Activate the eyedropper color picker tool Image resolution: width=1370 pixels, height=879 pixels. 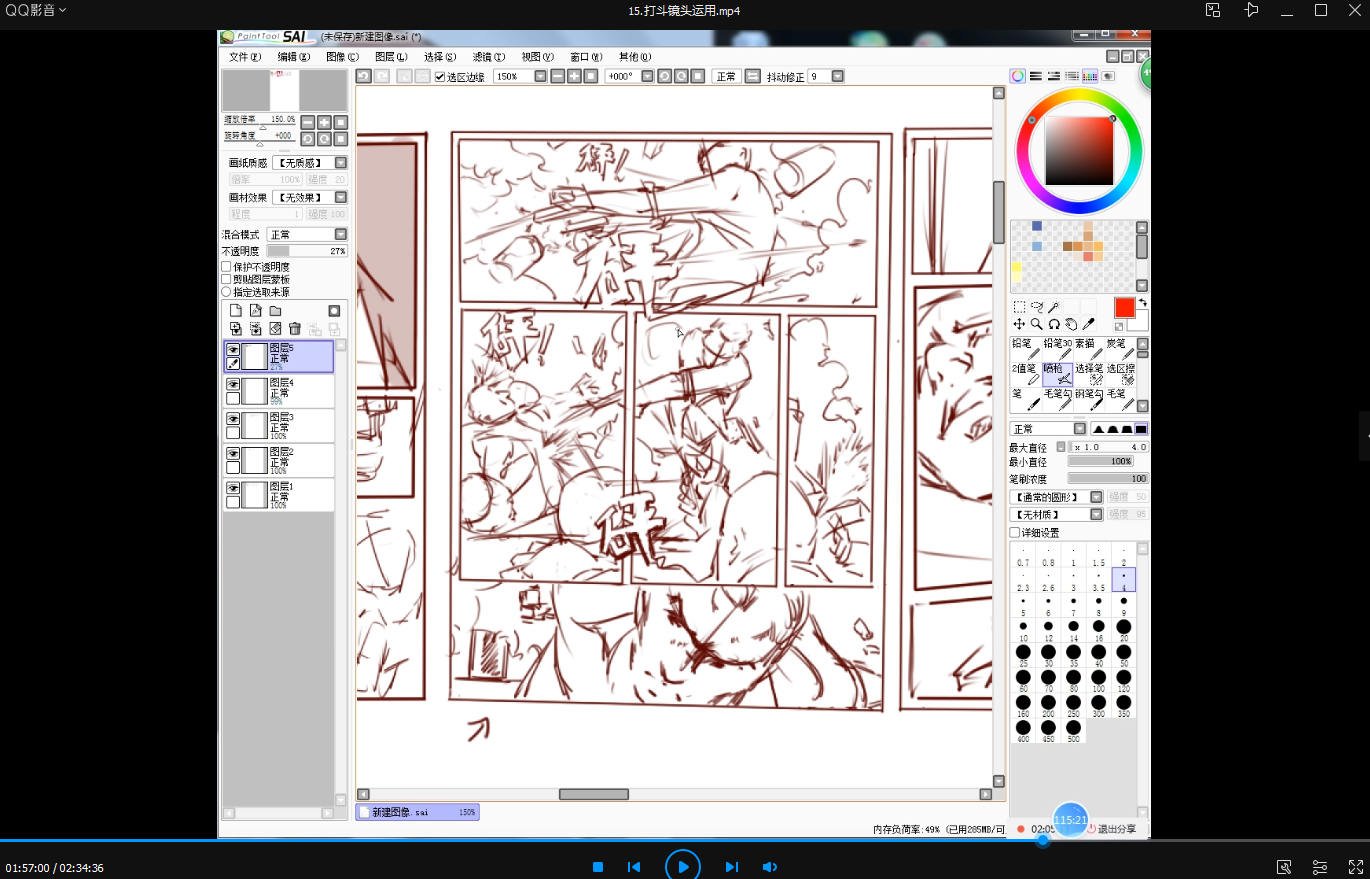(x=1089, y=324)
